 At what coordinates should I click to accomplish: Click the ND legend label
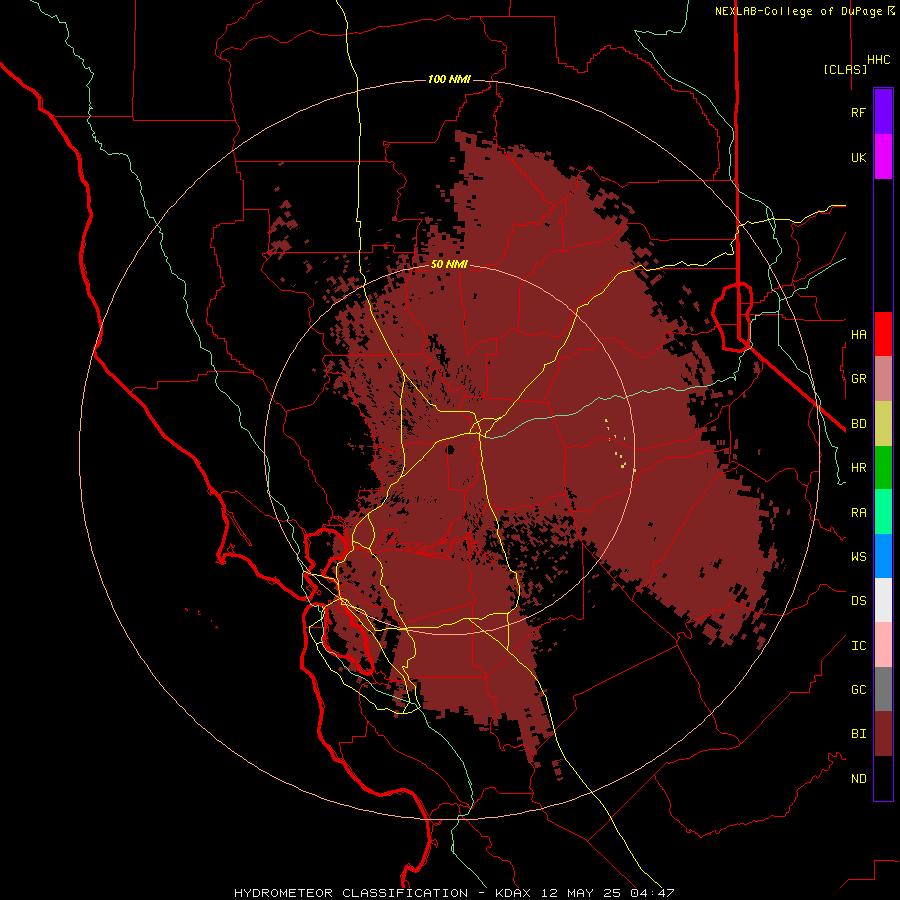click(x=858, y=778)
